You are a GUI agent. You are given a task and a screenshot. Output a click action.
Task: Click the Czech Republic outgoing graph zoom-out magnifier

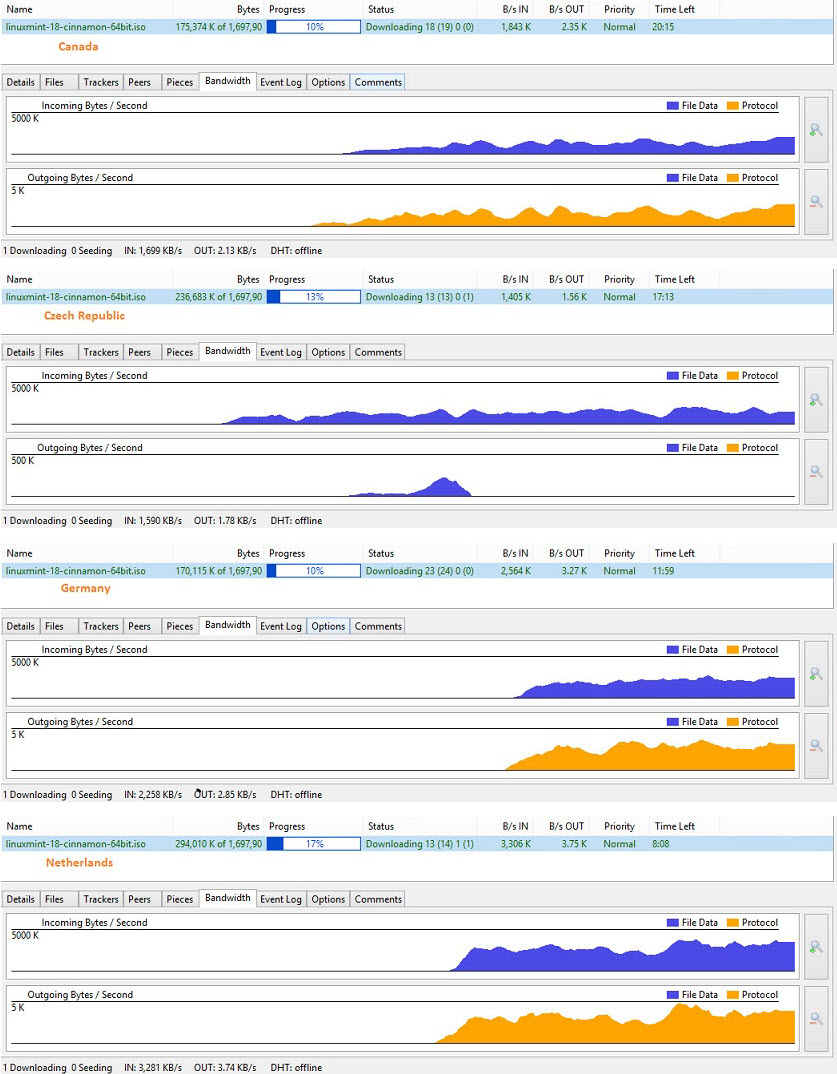pos(816,472)
